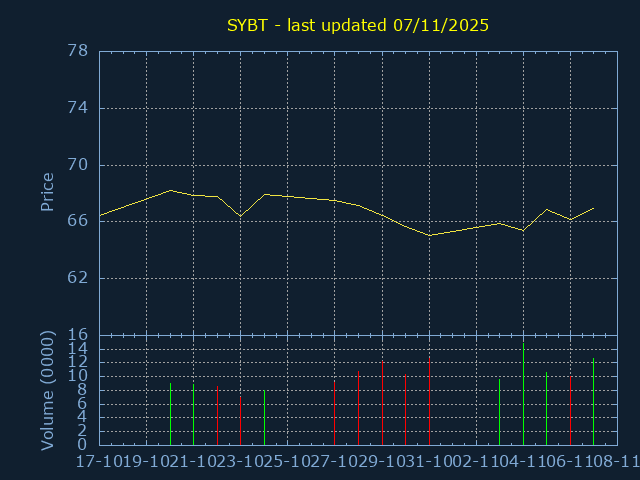Select the 78 price tick label
Screen dimensions: 640x480
pyautogui.click(x=78, y=51)
